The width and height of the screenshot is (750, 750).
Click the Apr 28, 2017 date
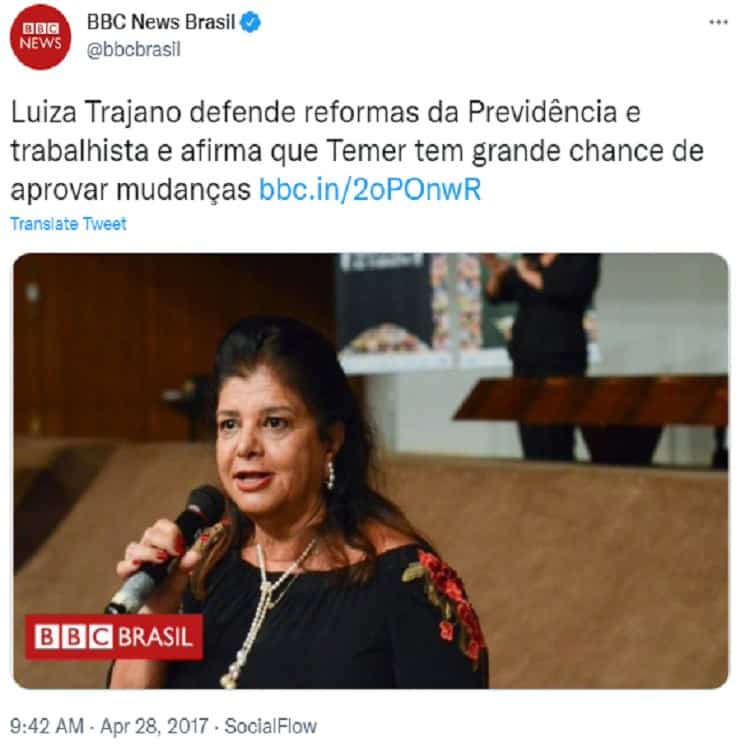coord(154,726)
